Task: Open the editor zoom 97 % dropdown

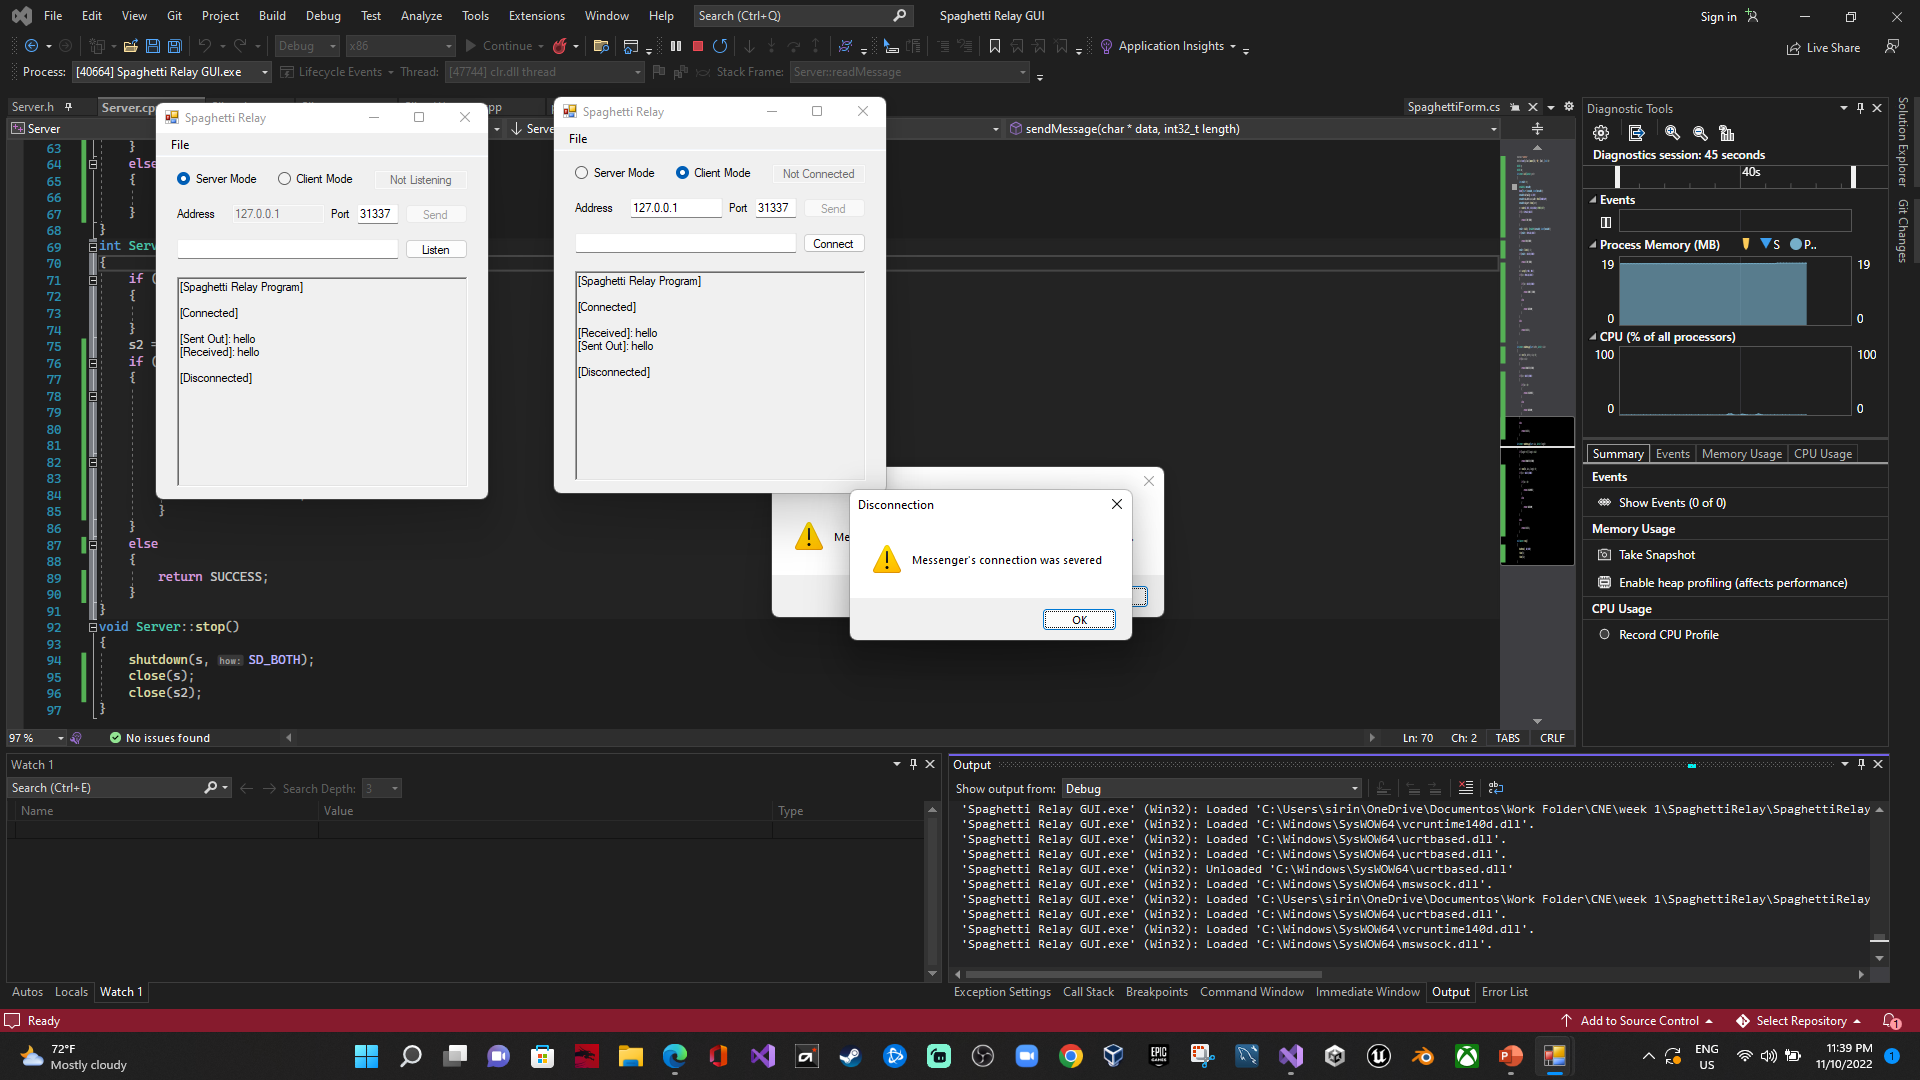Action: 60,738
